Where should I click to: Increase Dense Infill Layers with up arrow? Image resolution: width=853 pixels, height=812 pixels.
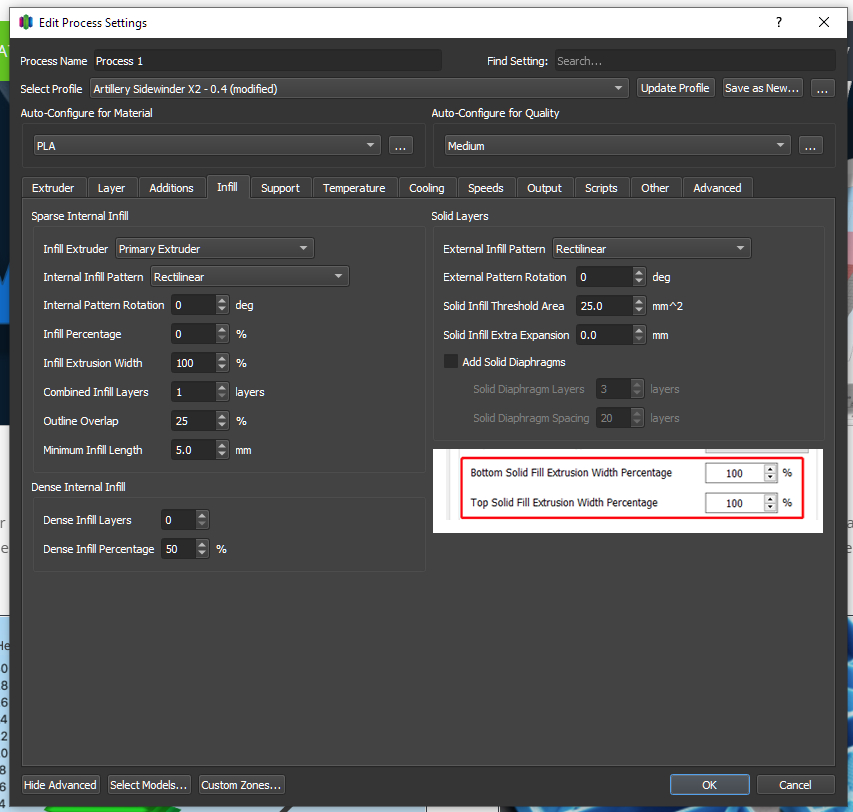click(x=202, y=515)
